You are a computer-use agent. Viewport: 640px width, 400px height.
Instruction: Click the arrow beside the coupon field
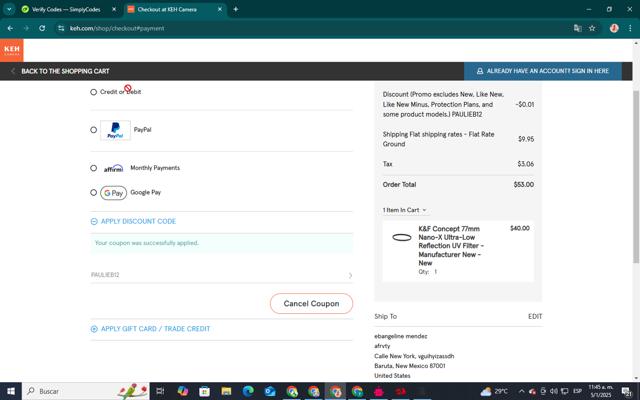350,276
